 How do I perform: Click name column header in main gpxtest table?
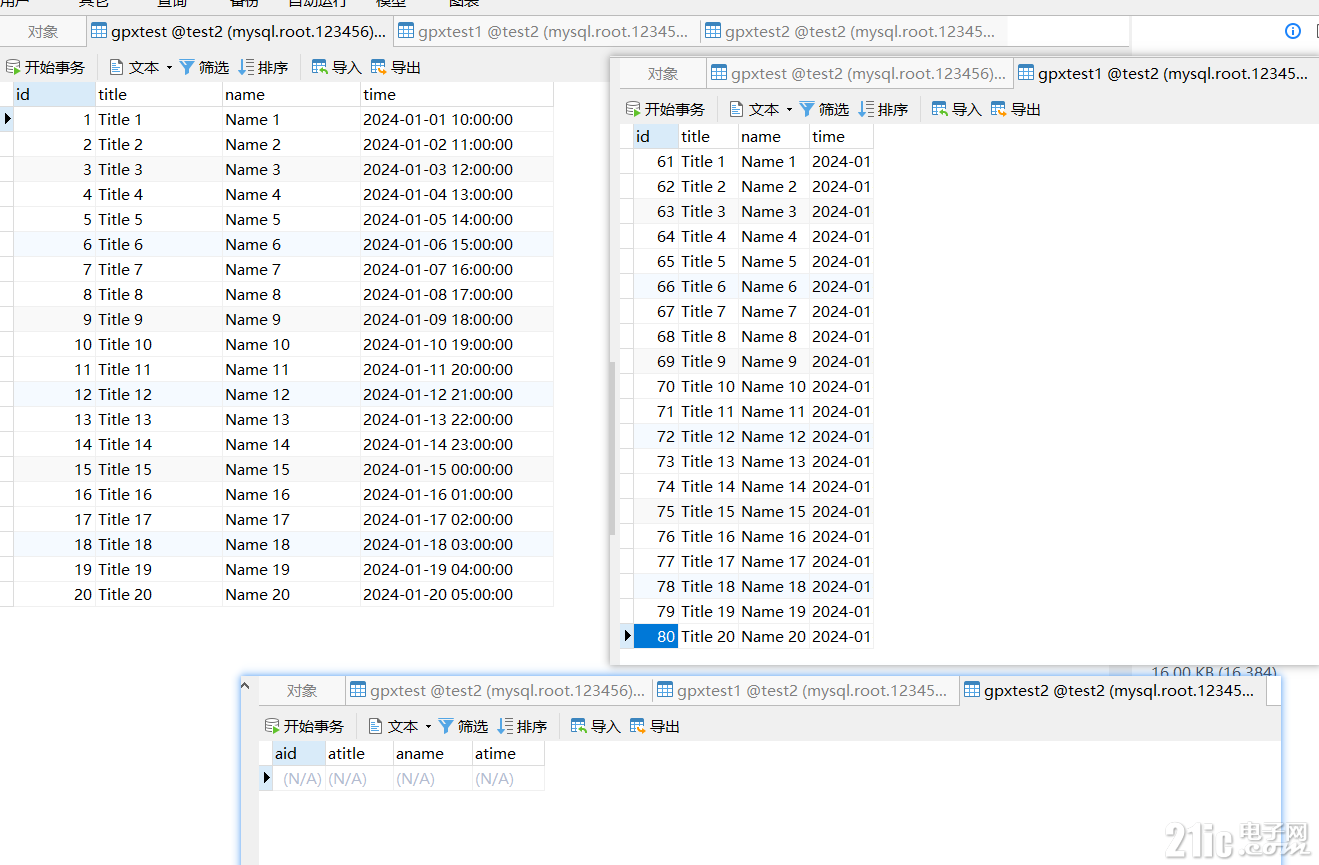[x=291, y=94]
